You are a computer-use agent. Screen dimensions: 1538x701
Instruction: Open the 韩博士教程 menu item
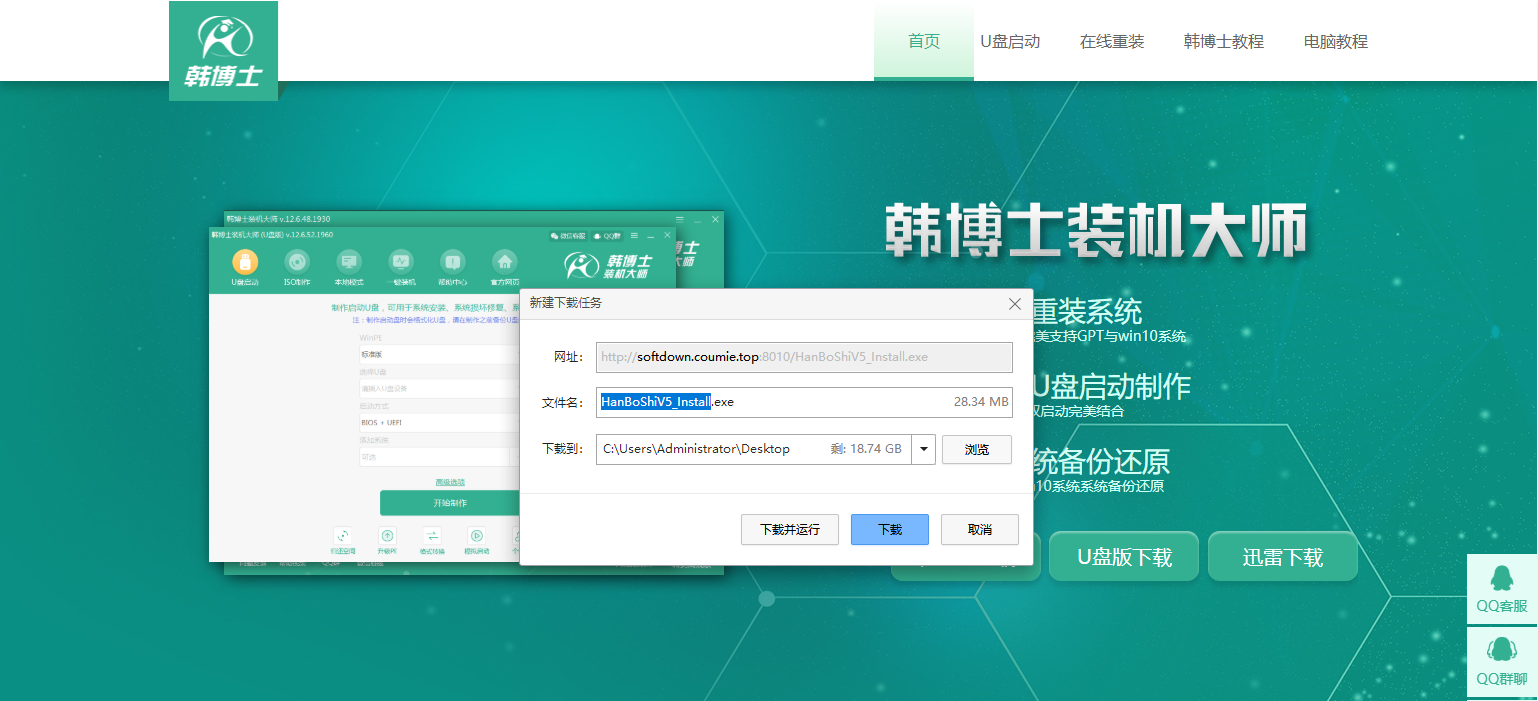(1223, 42)
